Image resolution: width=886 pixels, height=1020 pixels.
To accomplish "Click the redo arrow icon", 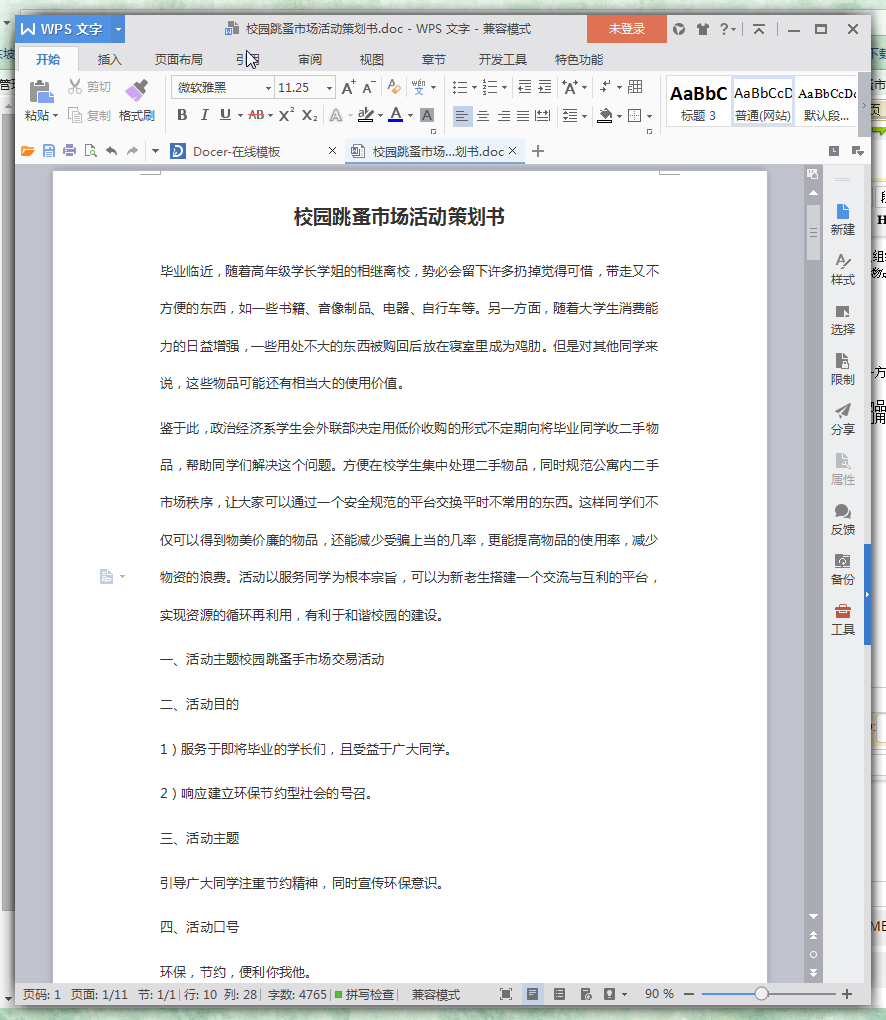I will tap(133, 151).
